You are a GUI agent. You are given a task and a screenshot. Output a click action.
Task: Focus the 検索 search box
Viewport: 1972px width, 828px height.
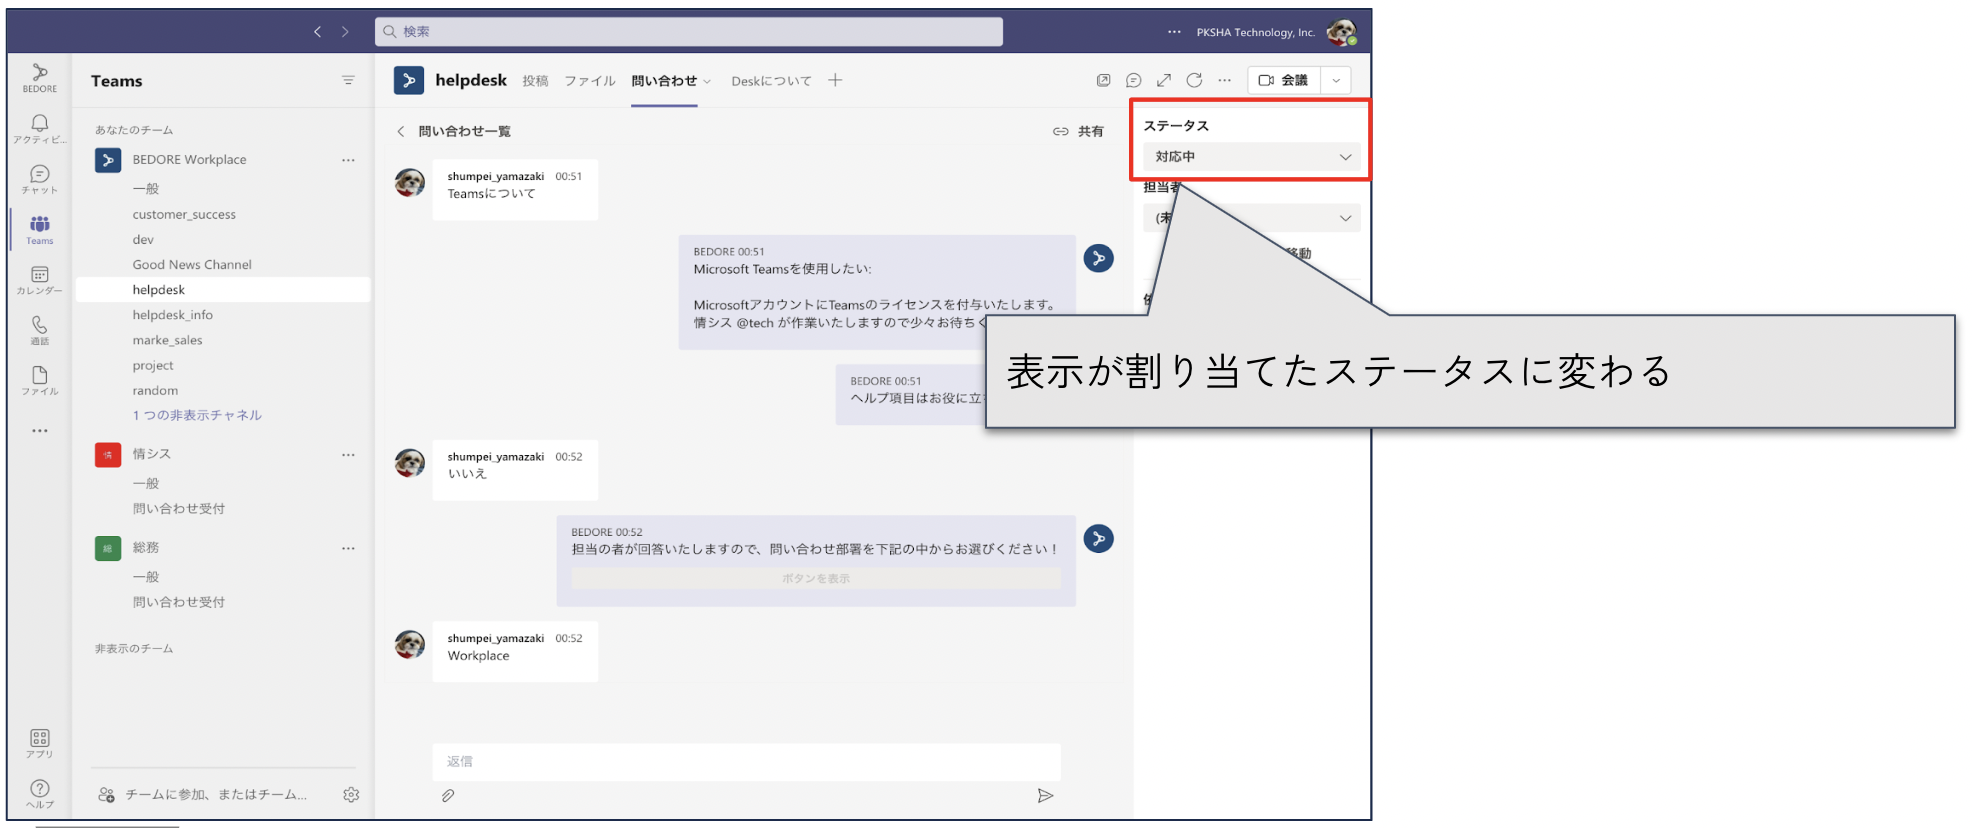tap(689, 32)
